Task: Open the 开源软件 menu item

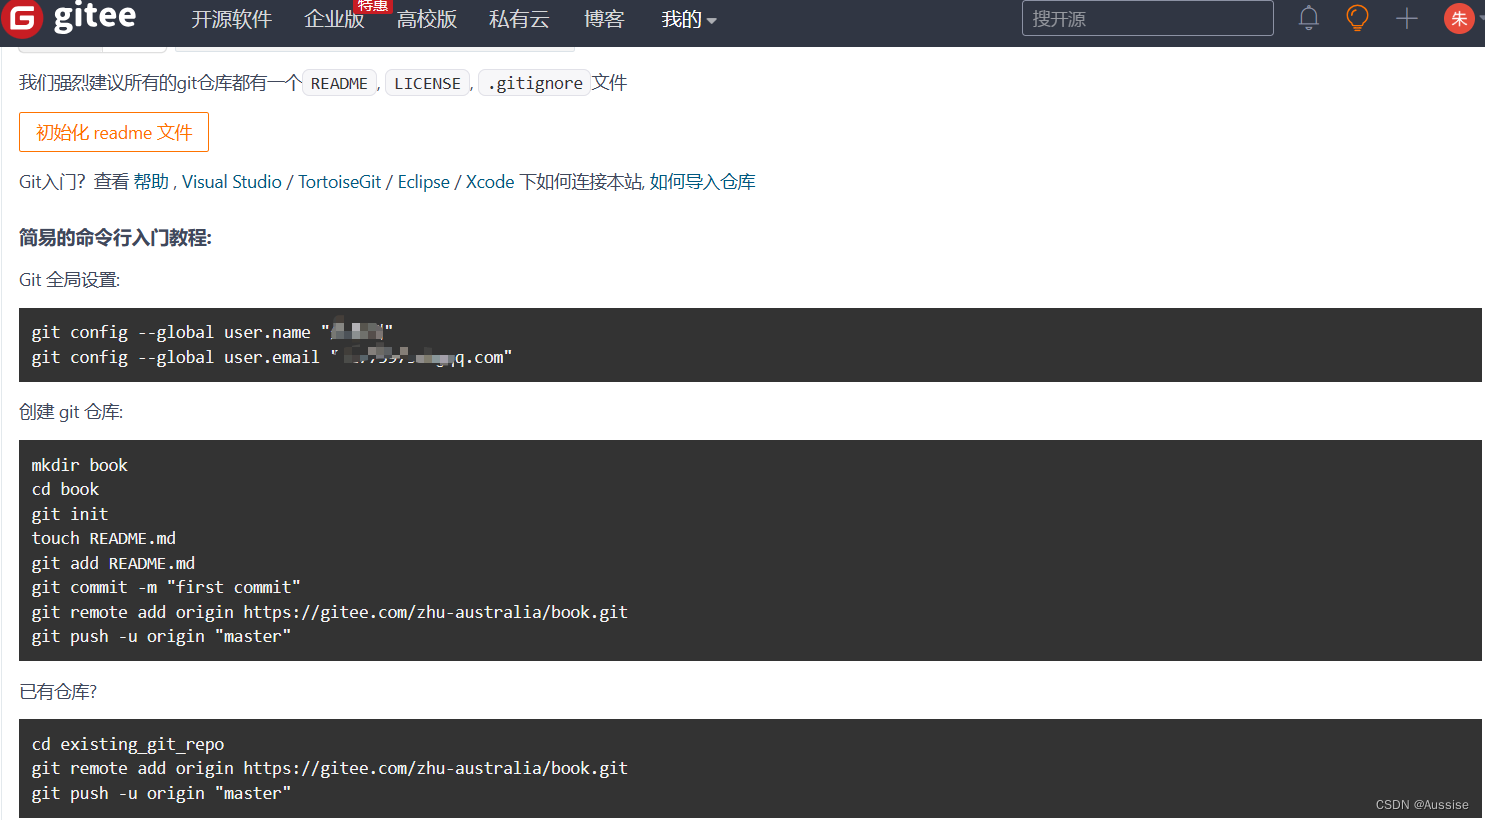Action: click(x=232, y=19)
